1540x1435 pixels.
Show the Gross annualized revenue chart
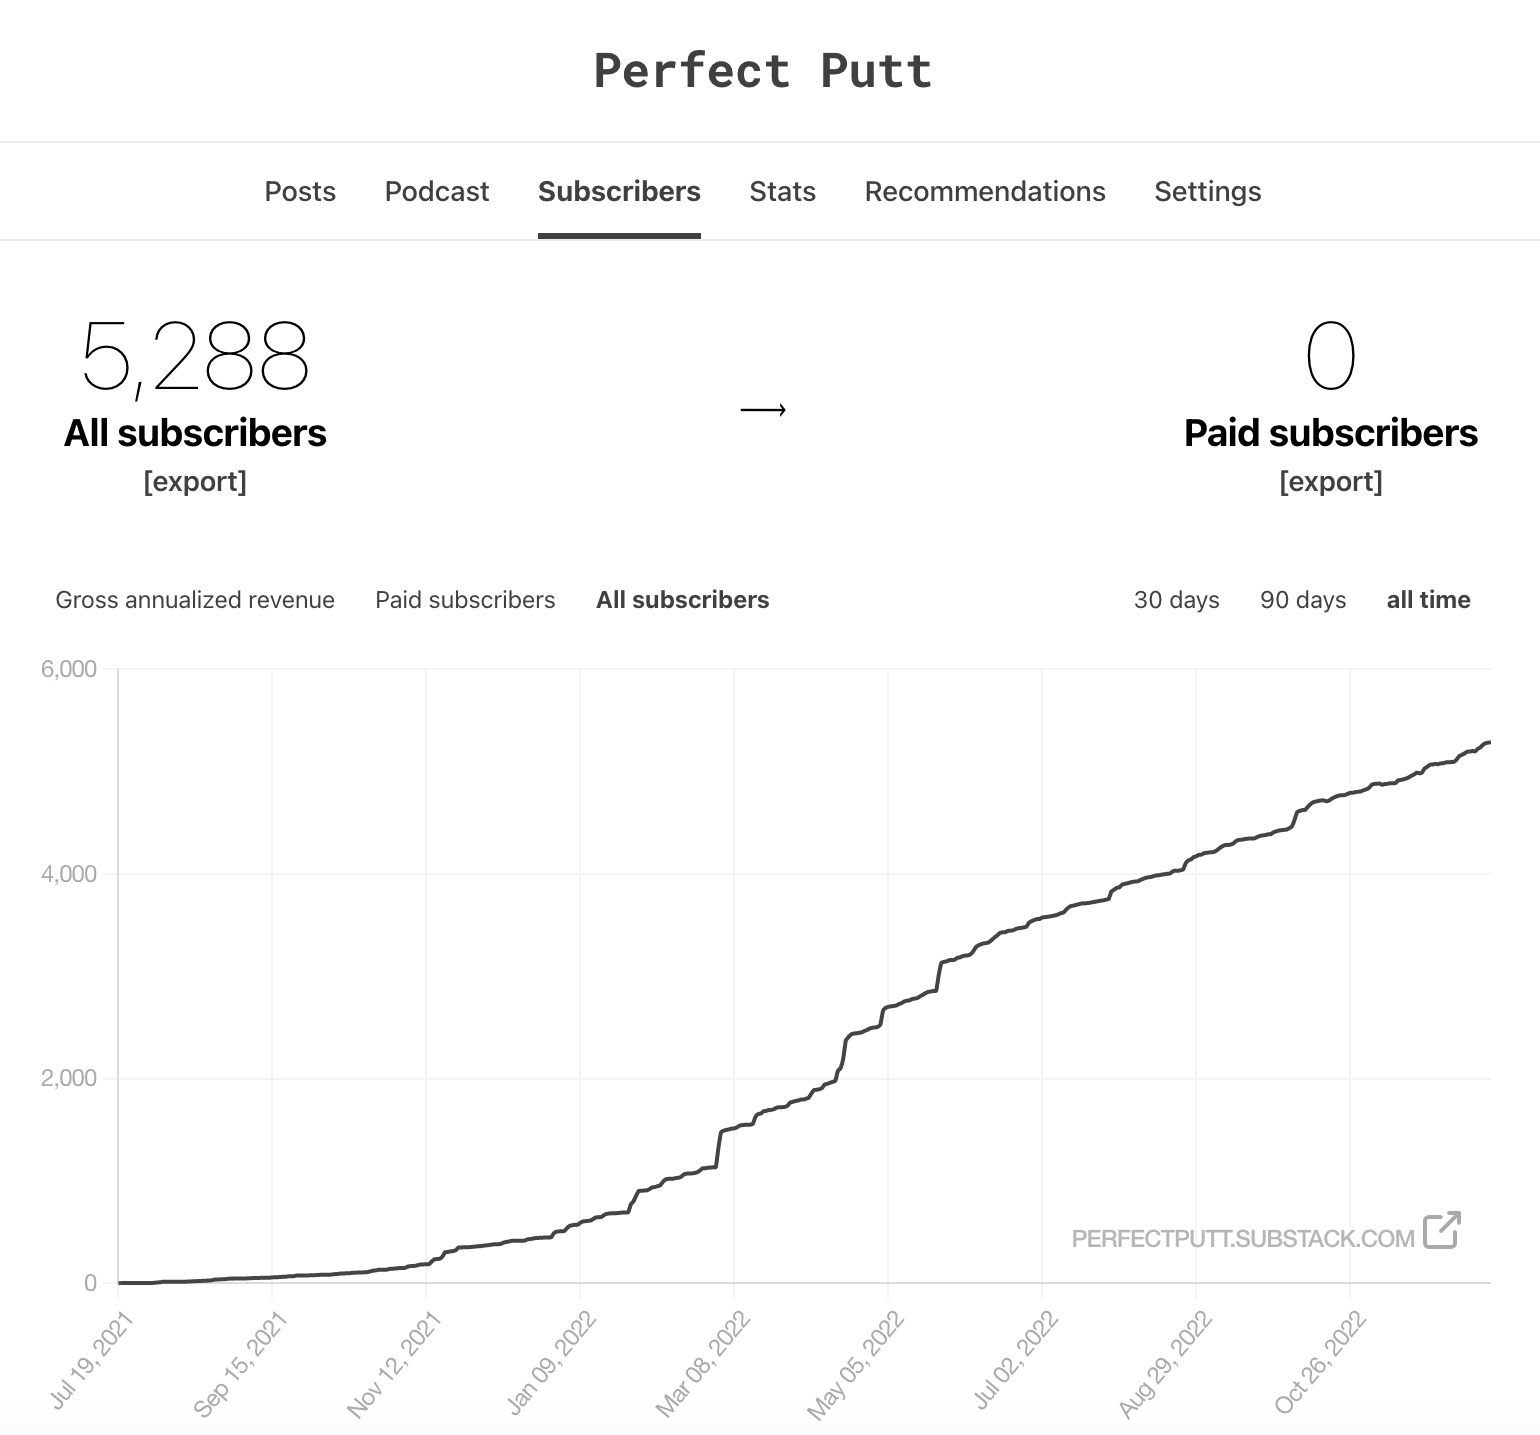pyautogui.click(x=195, y=600)
